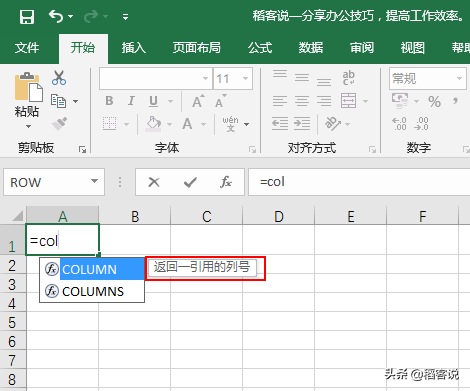
Task: Apply the Fill Color paint bucket
Action: 154,124
